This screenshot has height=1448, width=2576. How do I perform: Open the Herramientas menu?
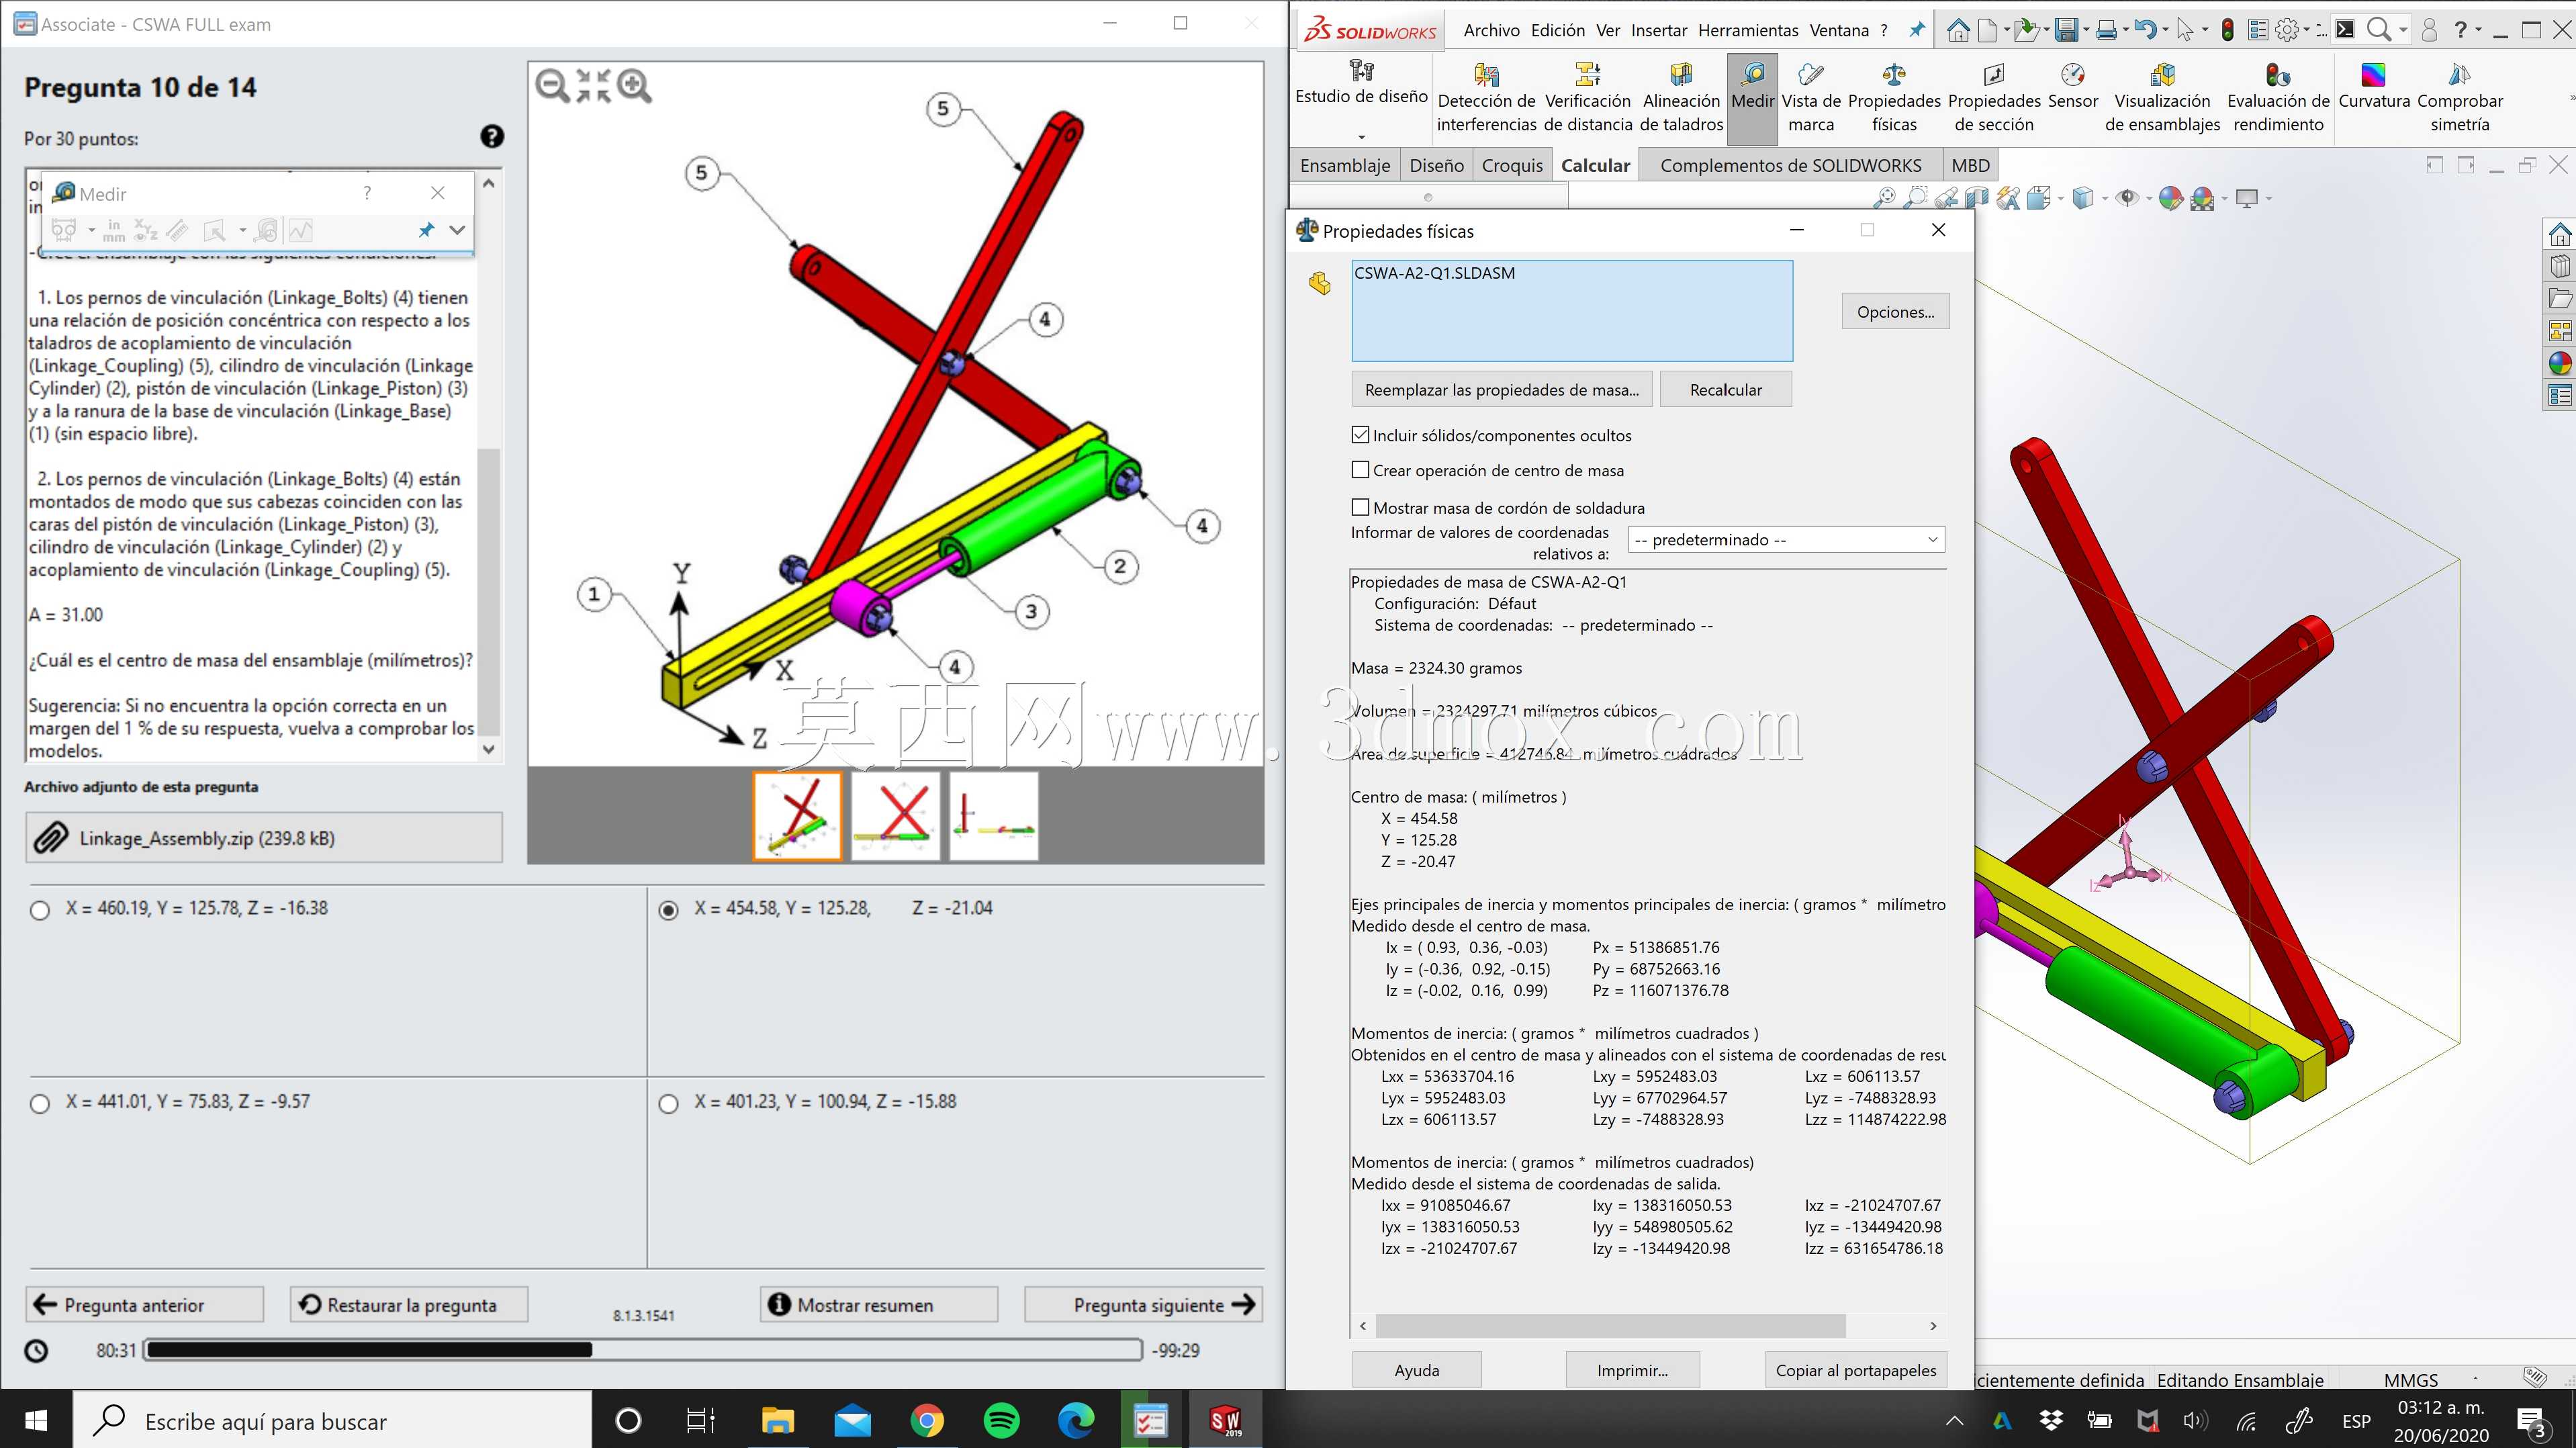tap(1748, 30)
